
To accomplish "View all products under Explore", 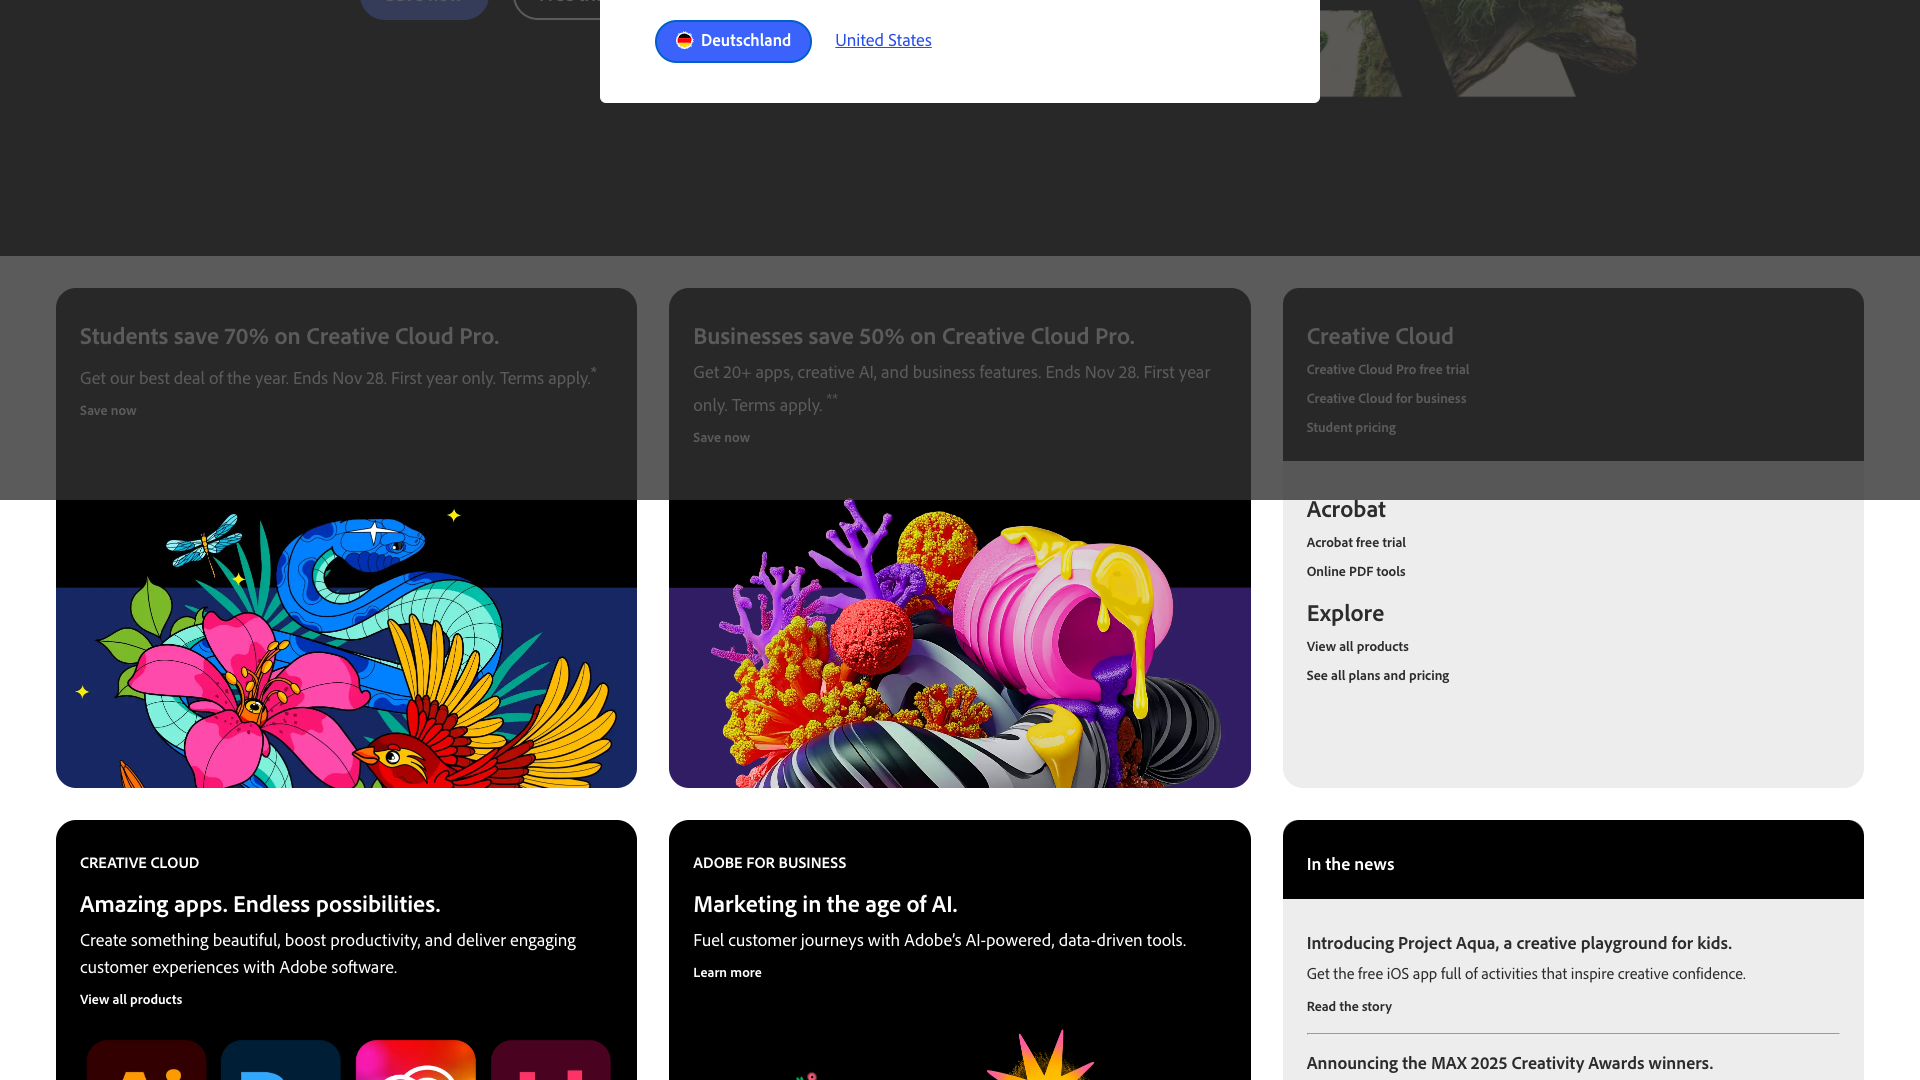I will (1357, 646).
